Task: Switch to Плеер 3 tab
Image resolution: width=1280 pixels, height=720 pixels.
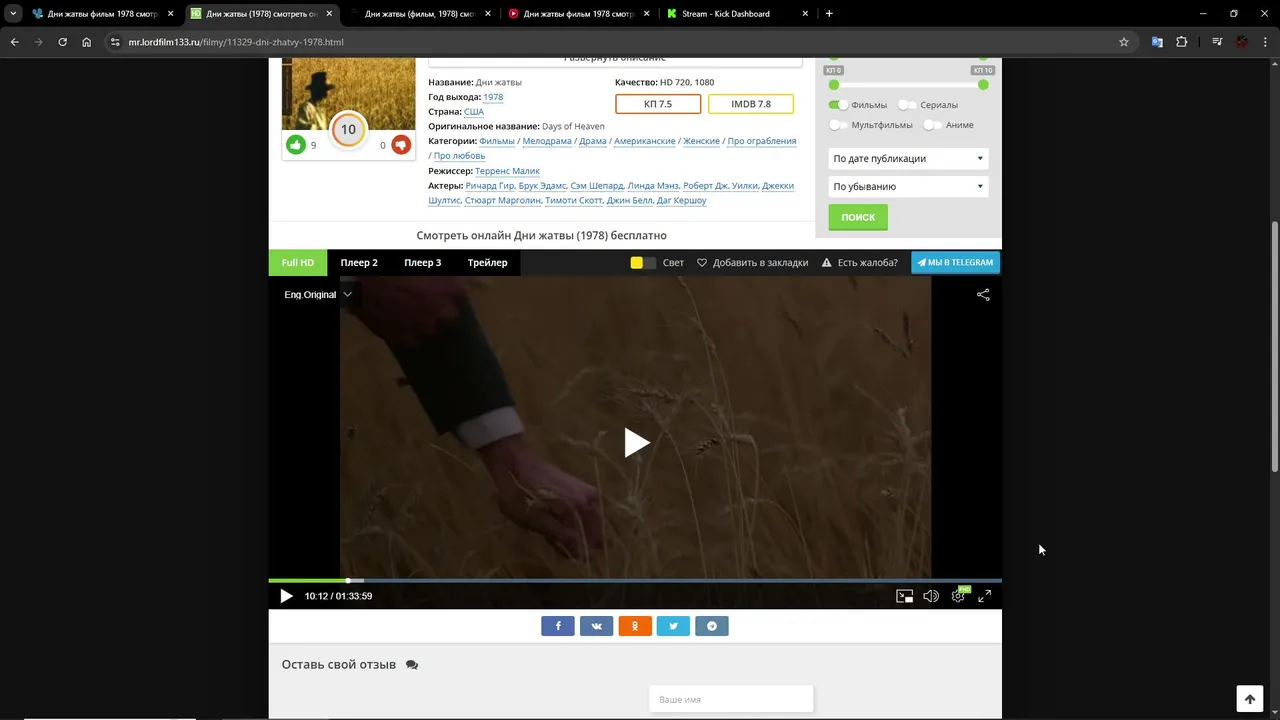Action: (422, 263)
